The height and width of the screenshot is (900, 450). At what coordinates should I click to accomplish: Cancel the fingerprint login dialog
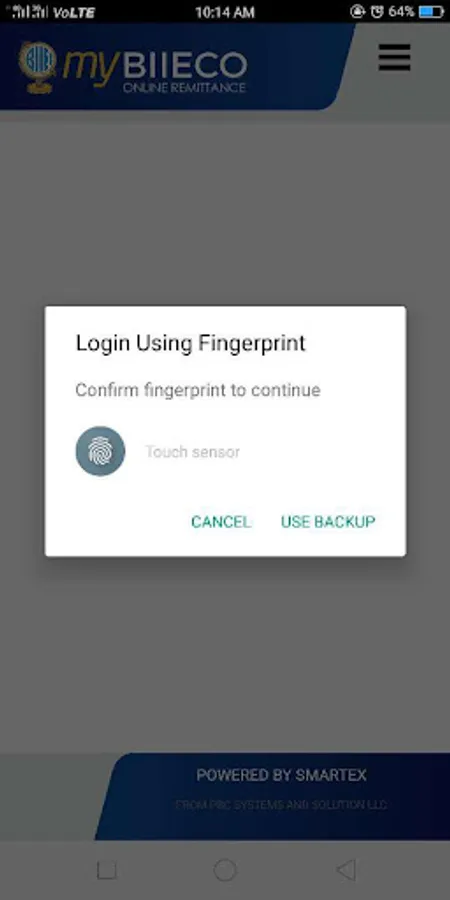pos(221,521)
